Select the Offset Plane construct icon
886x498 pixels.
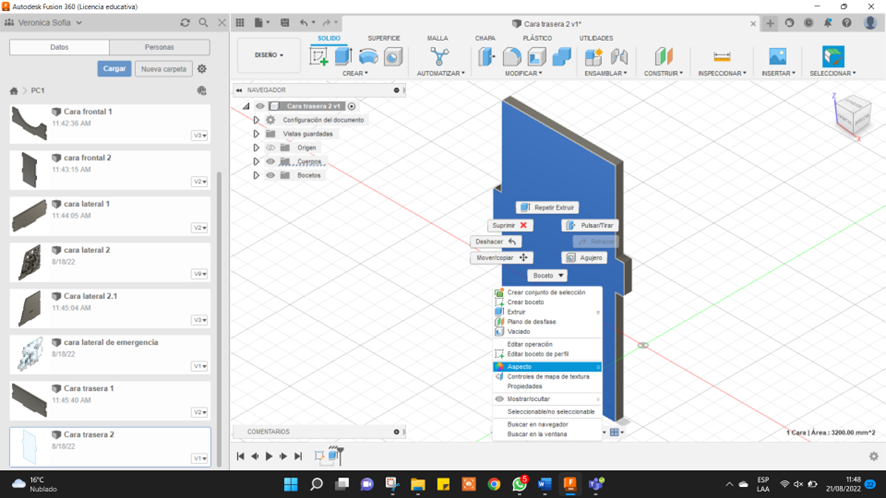[x=664, y=57]
